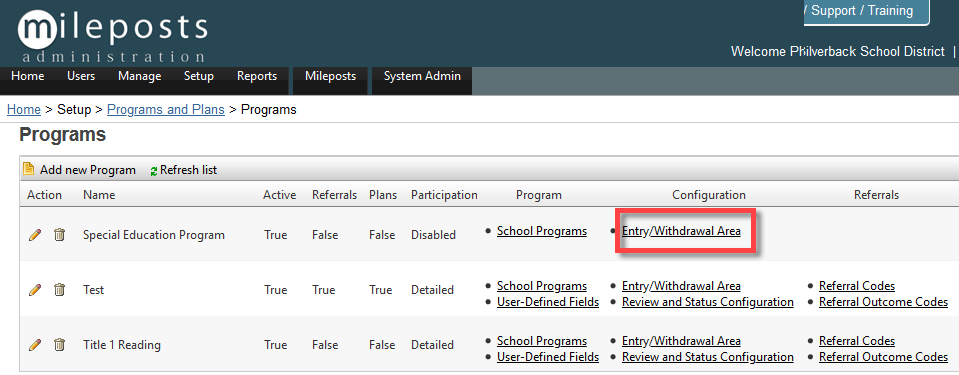The height and width of the screenshot is (375, 959).
Task: Open Referral Codes for Title 1 Reading
Action: point(857,341)
